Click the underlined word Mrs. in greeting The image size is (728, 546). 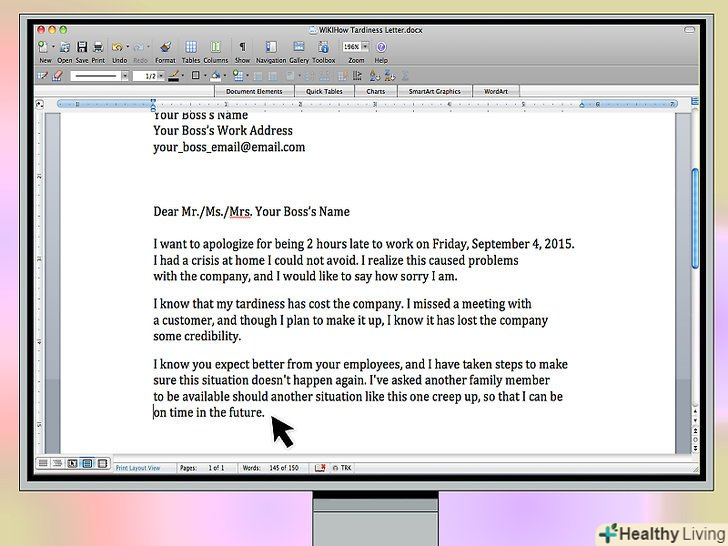pos(240,212)
